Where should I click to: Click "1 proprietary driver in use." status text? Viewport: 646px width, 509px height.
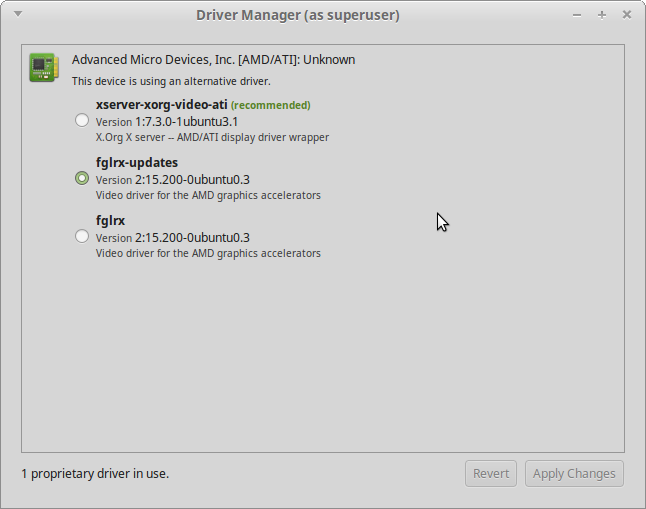pyautogui.click(x=95, y=474)
